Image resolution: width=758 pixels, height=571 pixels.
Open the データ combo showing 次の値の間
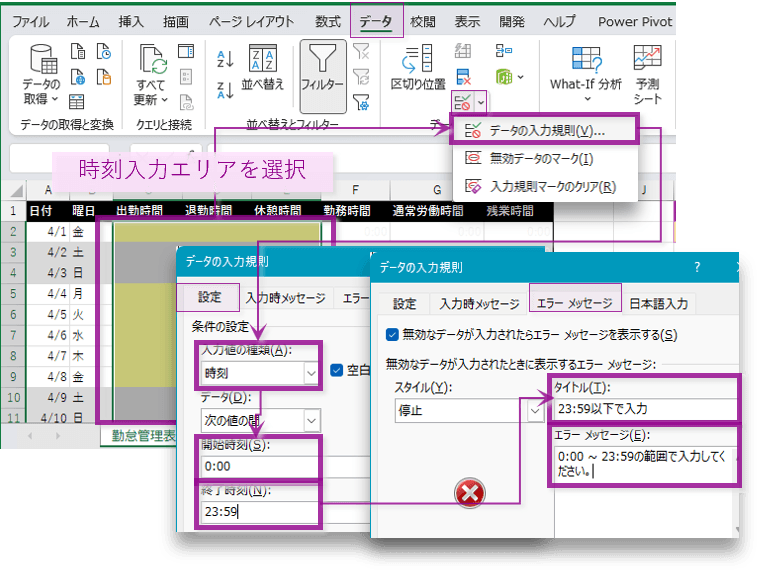(x=261, y=420)
